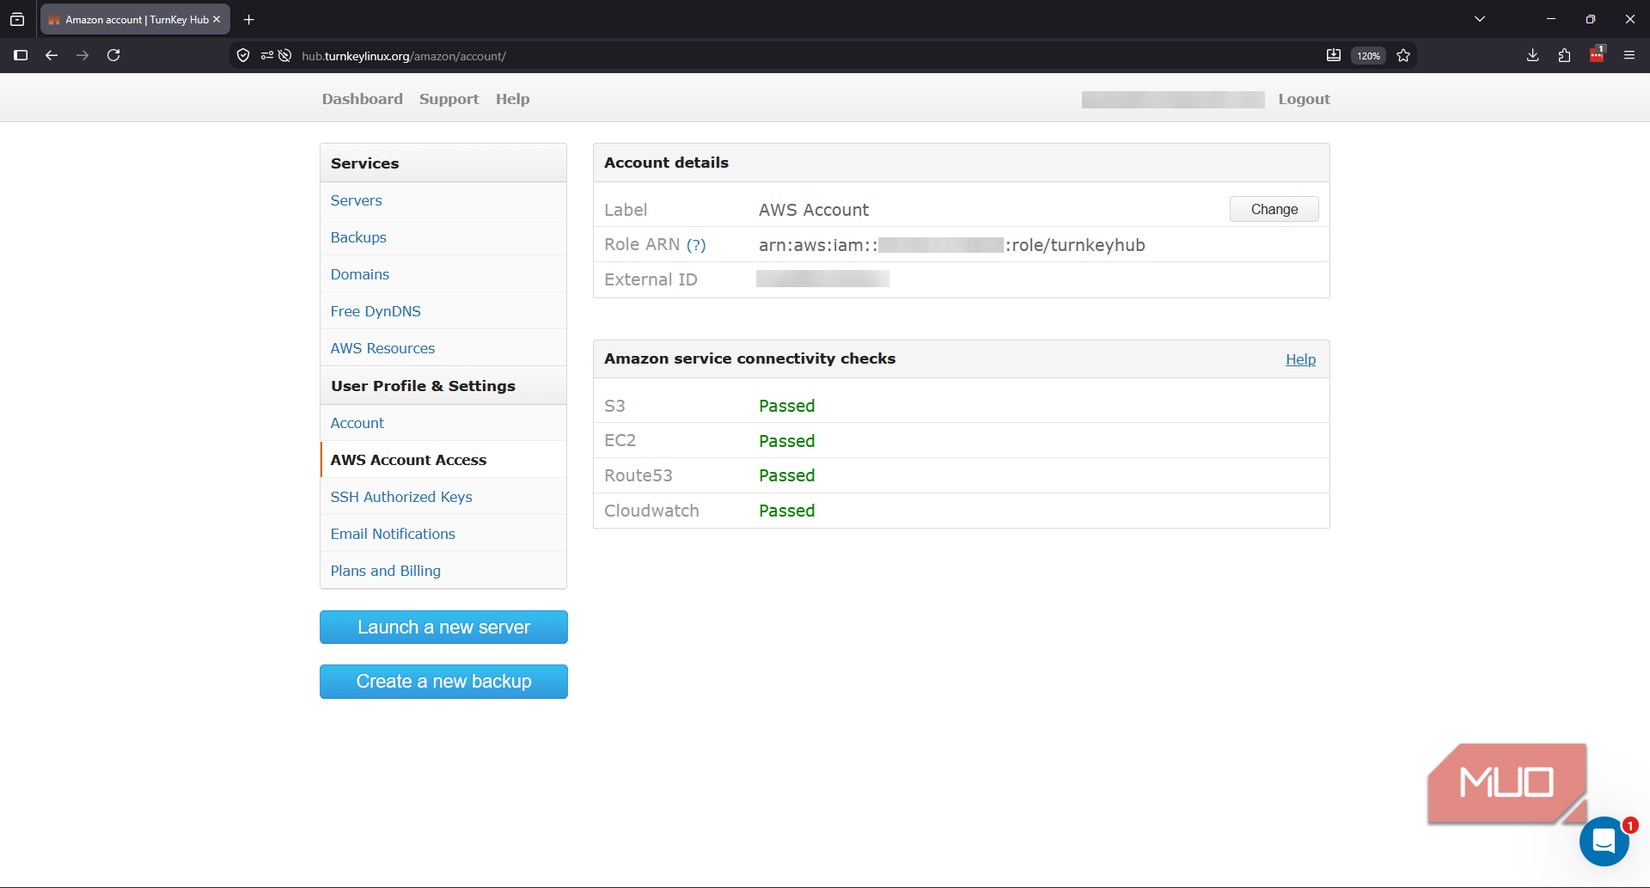Viewport: 1650px width, 888px height.
Task: Reload the page with the refresh icon
Action: tap(114, 55)
